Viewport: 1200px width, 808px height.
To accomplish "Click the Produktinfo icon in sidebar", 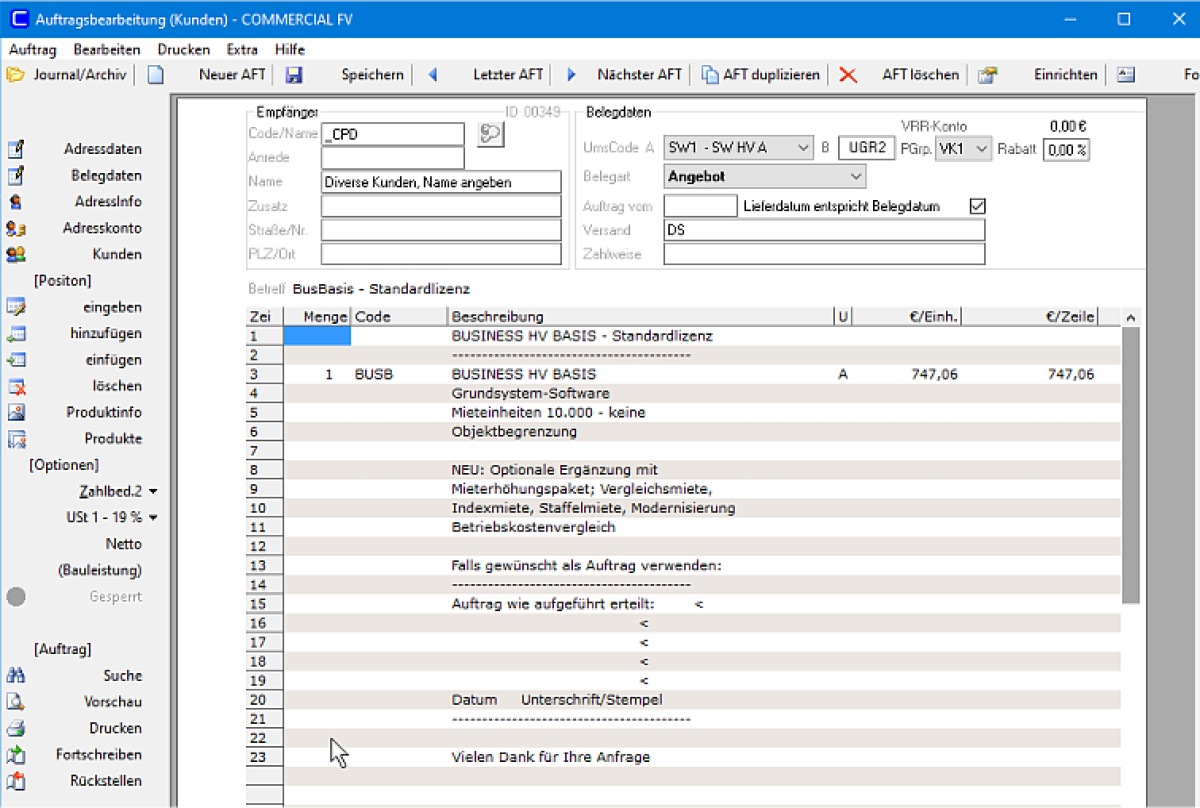I will tap(16, 412).
